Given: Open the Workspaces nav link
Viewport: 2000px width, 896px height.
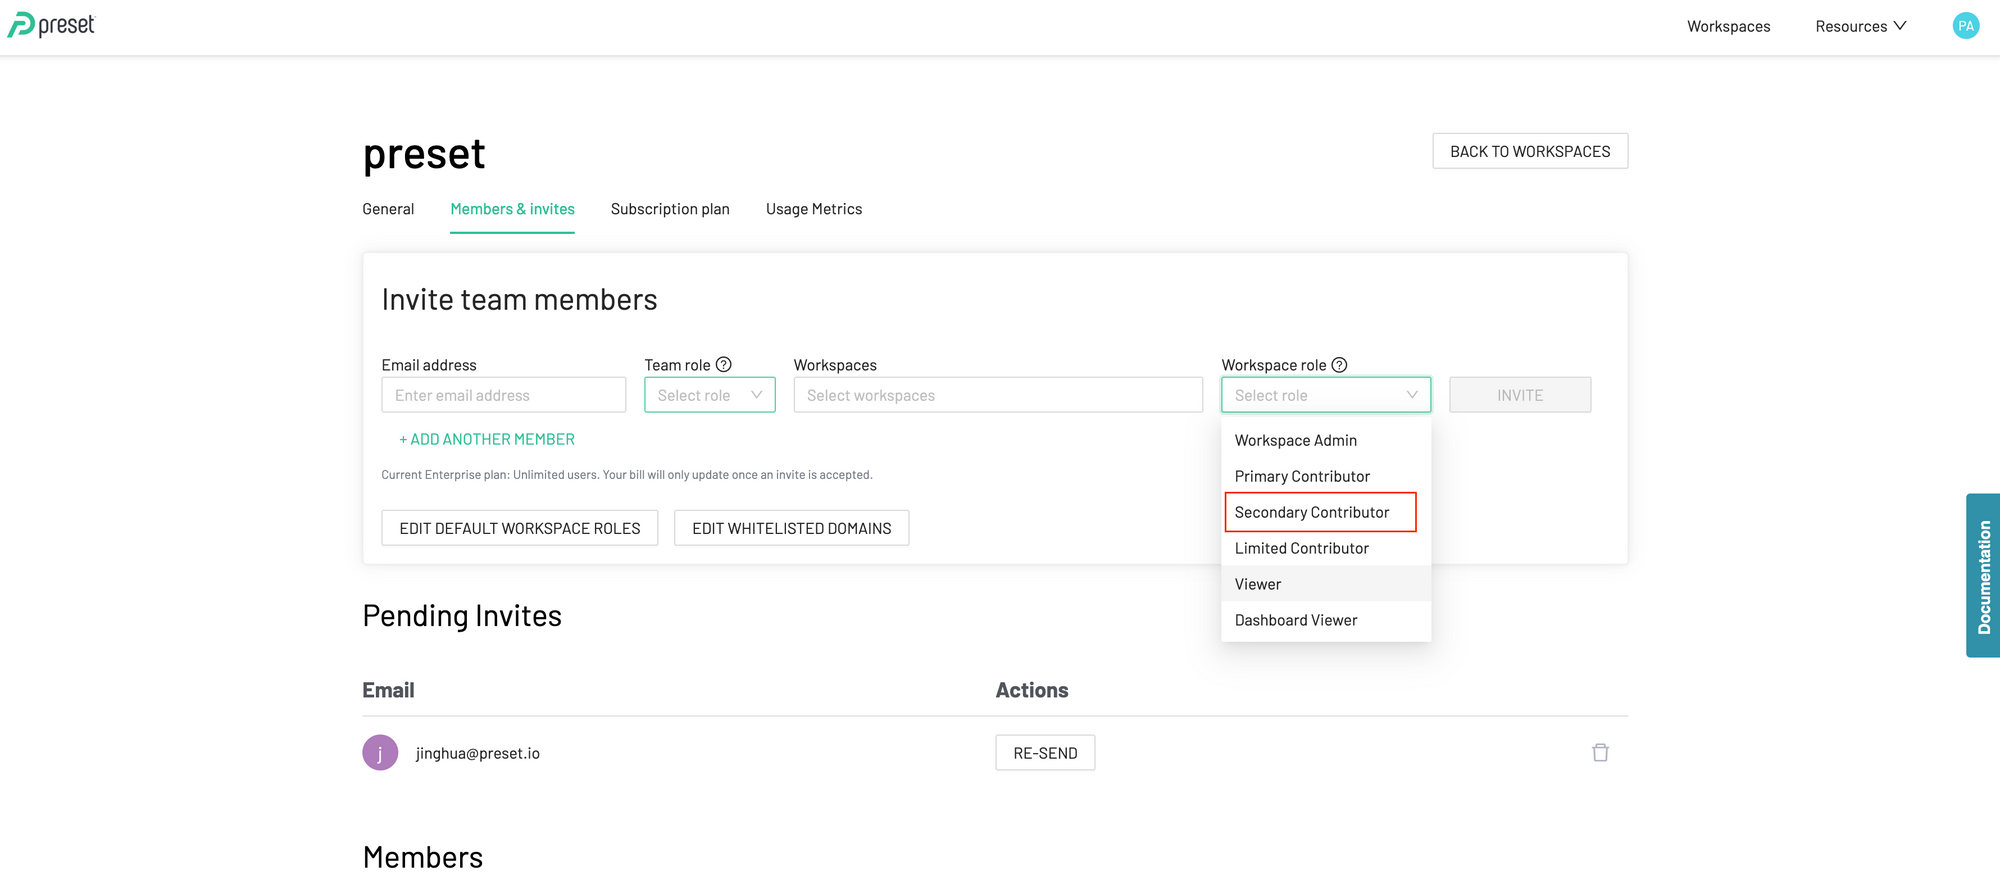Looking at the screenshot, I should pyautogui.click(x=1728, y=26).
